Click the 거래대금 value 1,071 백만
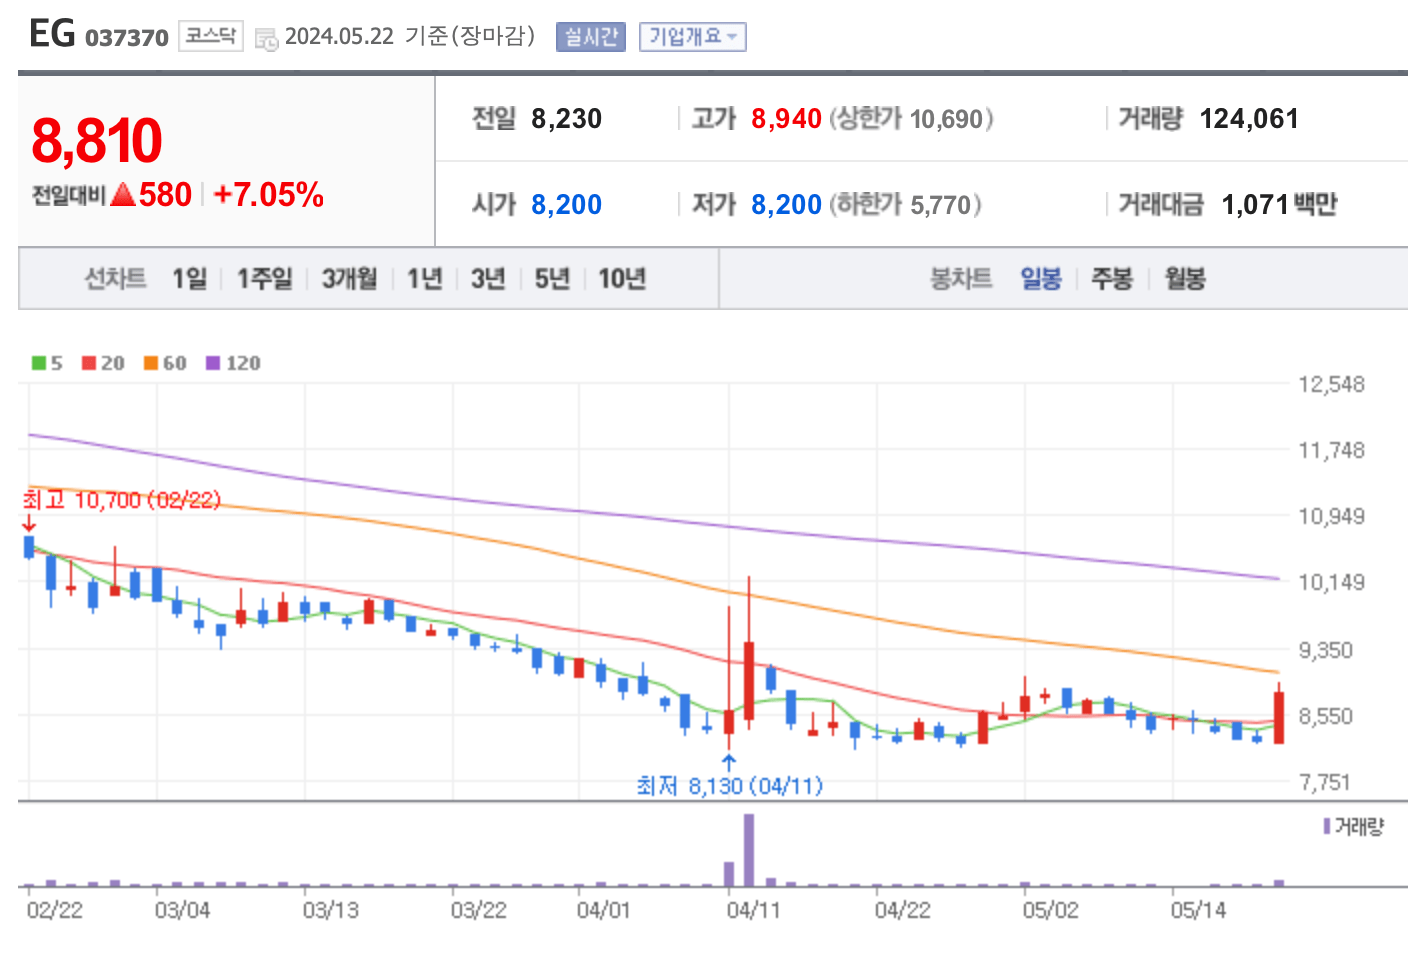The image size is (1408, 956). click(1279, 205)
